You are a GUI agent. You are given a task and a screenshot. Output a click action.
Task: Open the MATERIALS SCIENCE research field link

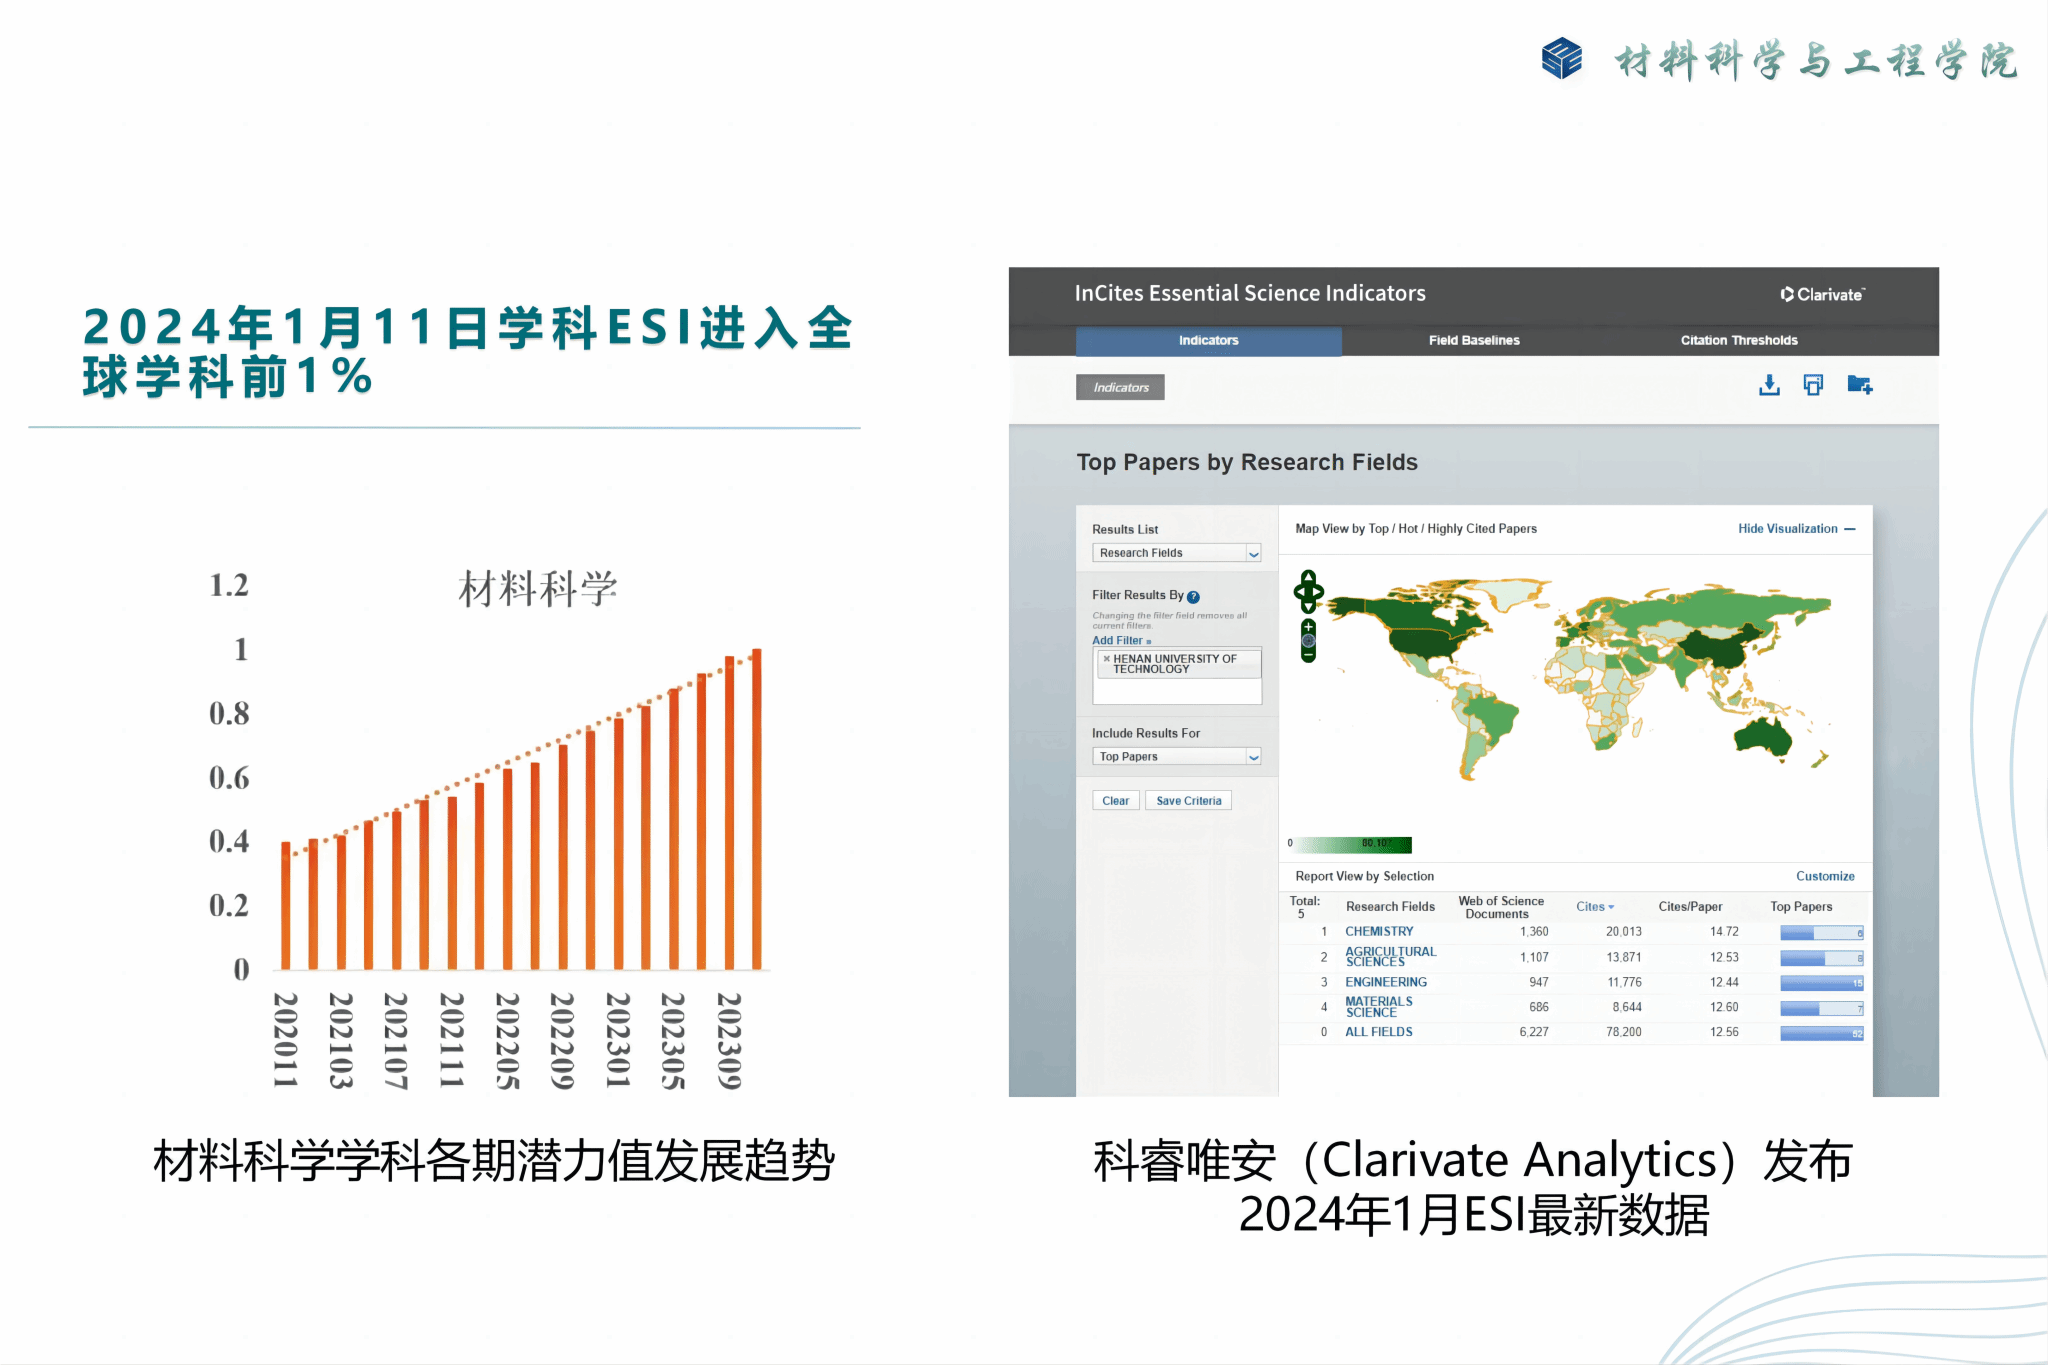pyautogui.click(x=1378, y=1007)
